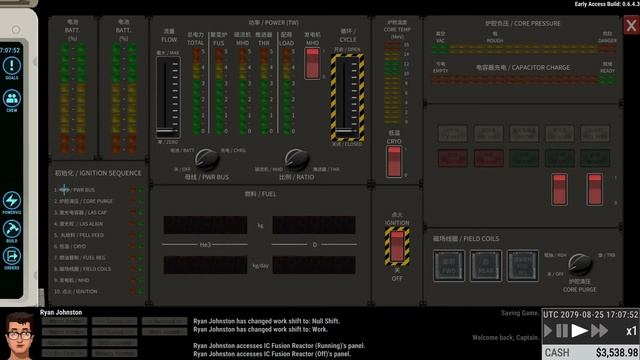Click the x1 game speed indicator

tap(631, 331)
